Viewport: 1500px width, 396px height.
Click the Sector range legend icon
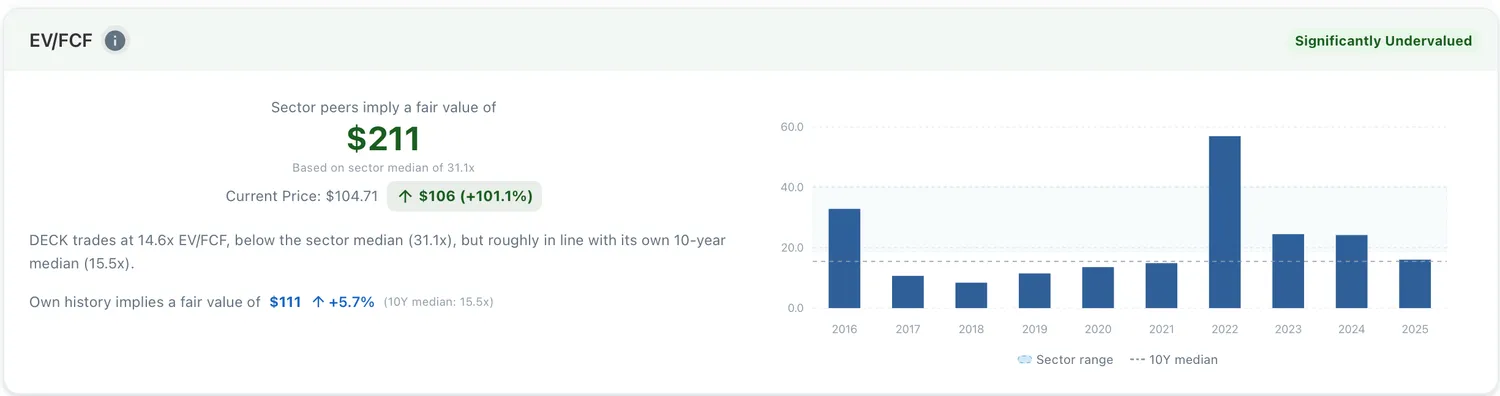(x=1024, y=359)
